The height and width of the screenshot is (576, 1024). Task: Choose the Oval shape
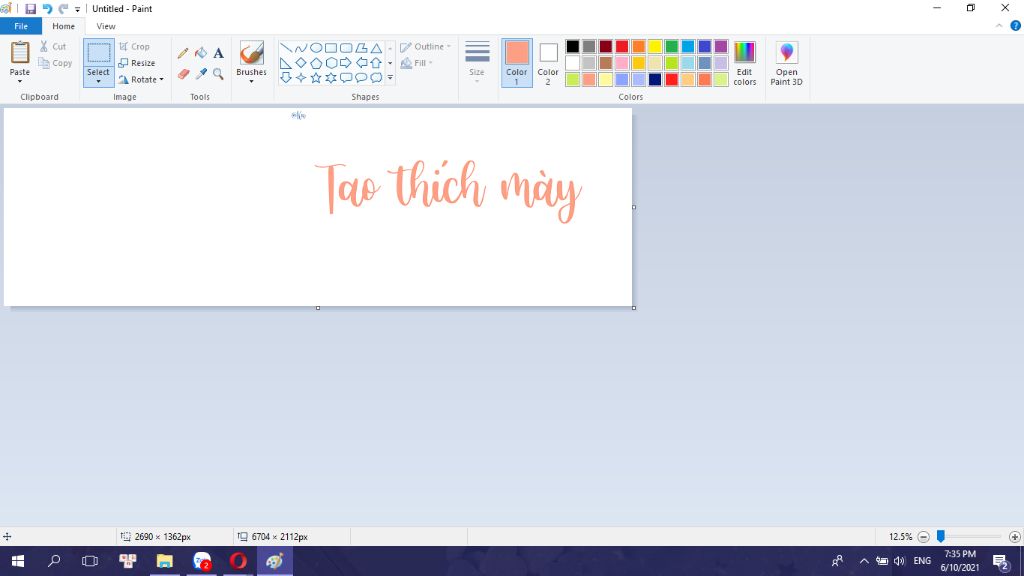[x=316, y=48]
